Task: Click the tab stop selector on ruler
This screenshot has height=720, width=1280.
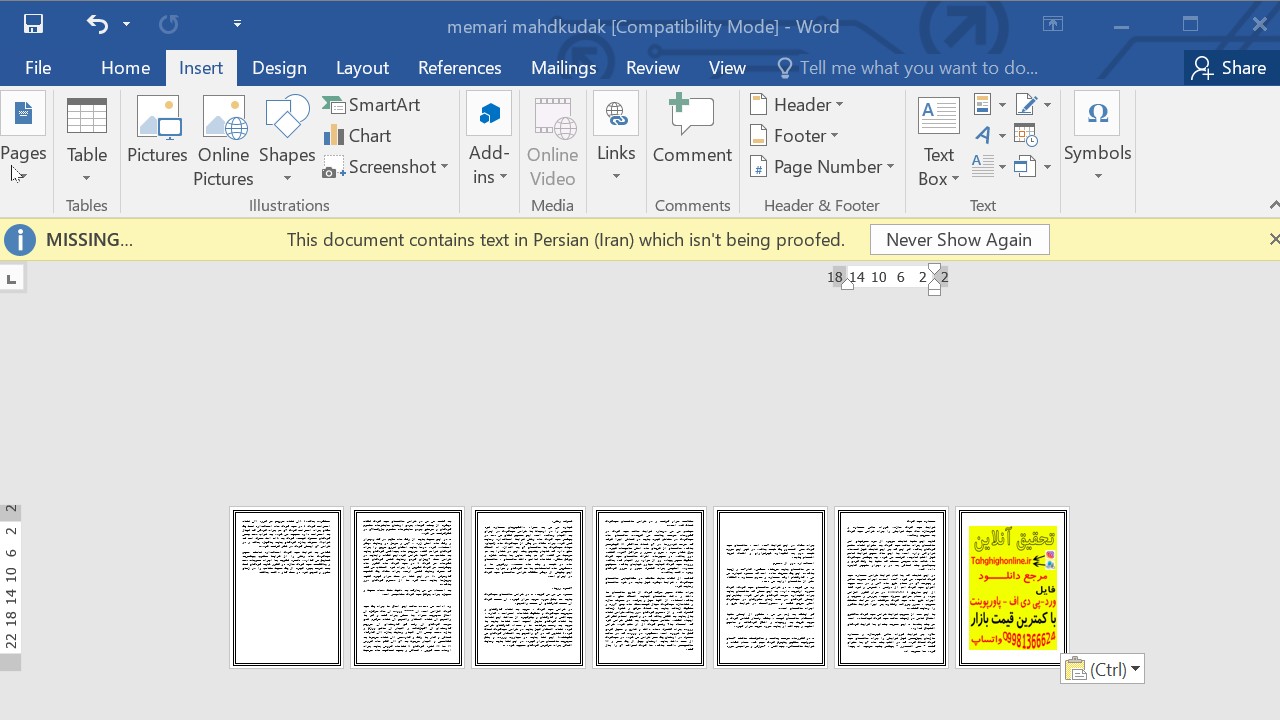Action: (x=12, y=278)
